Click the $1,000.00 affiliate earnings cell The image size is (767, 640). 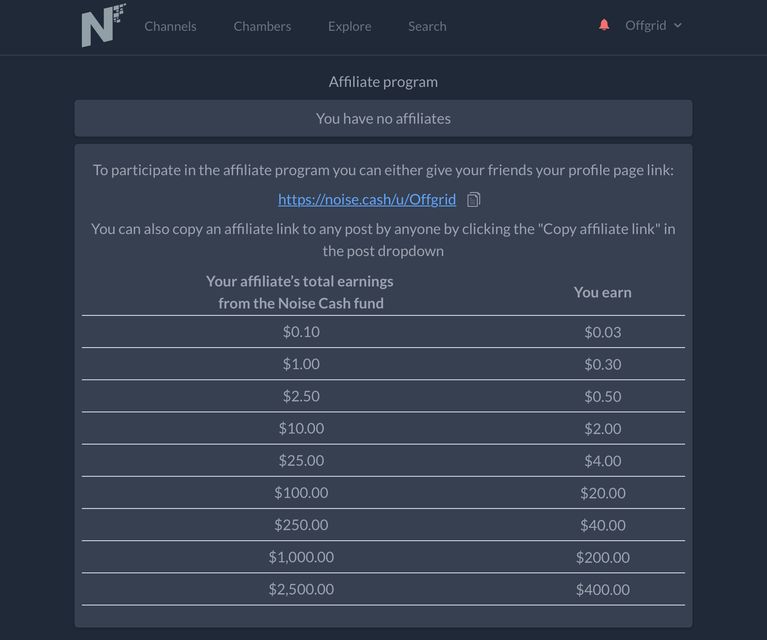[x=301, y=557]
